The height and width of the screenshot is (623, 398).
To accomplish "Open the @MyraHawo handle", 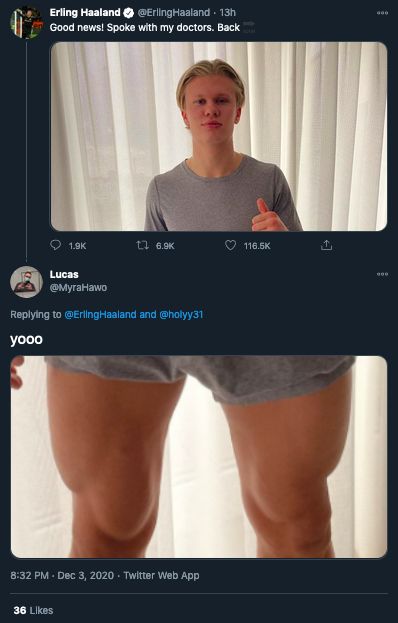I will point(78,288).
